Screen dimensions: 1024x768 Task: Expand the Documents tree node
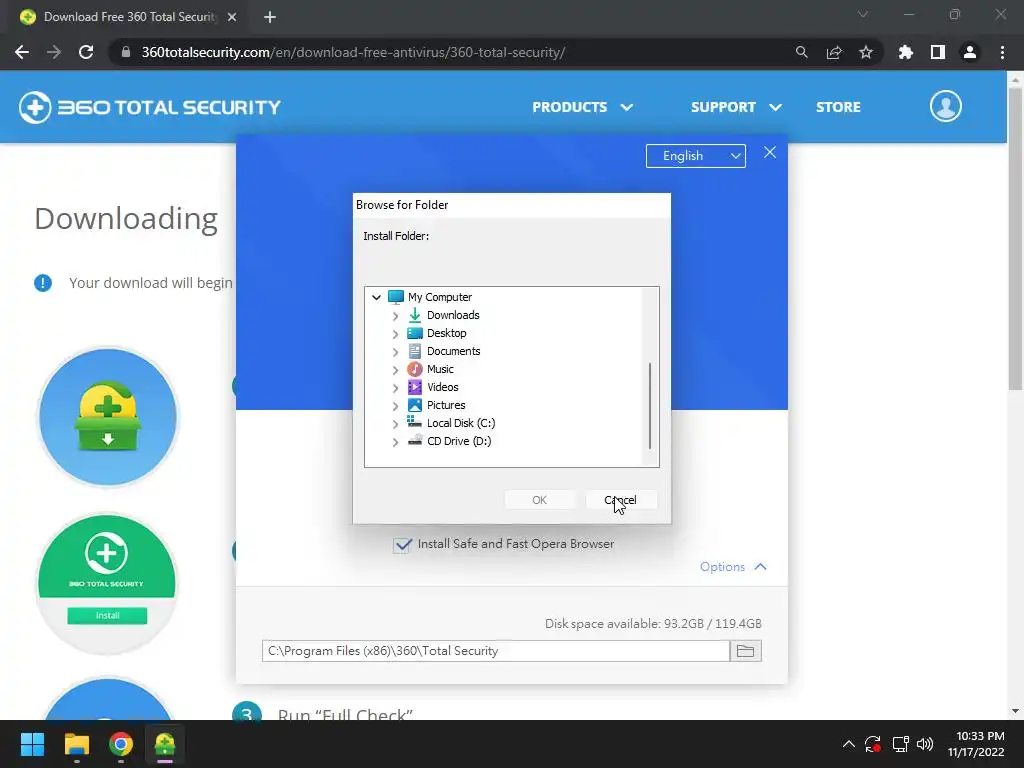pos(395,352)
